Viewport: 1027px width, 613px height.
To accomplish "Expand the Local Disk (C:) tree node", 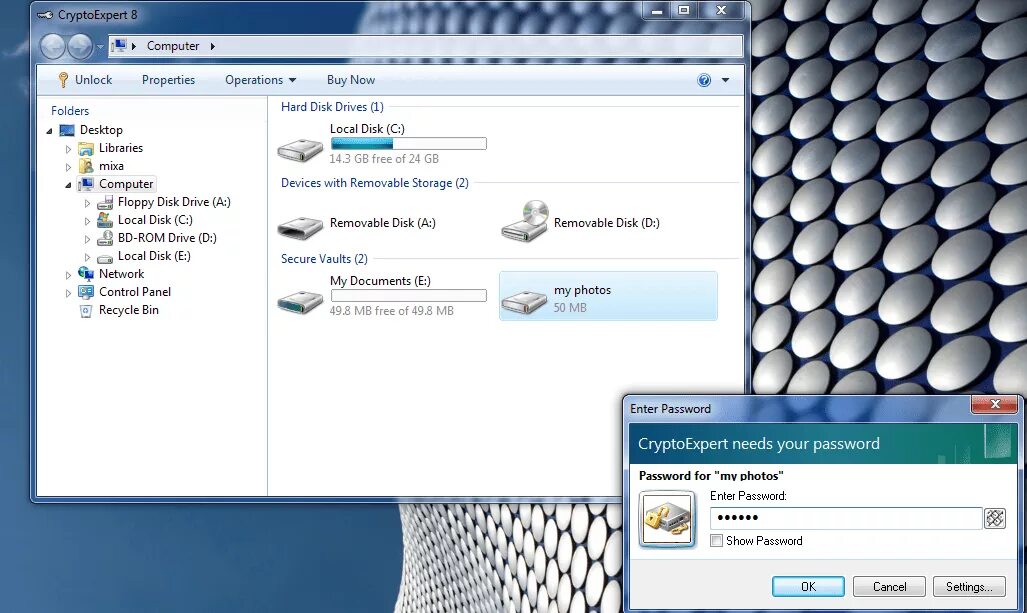I will (x=87, y=221).
